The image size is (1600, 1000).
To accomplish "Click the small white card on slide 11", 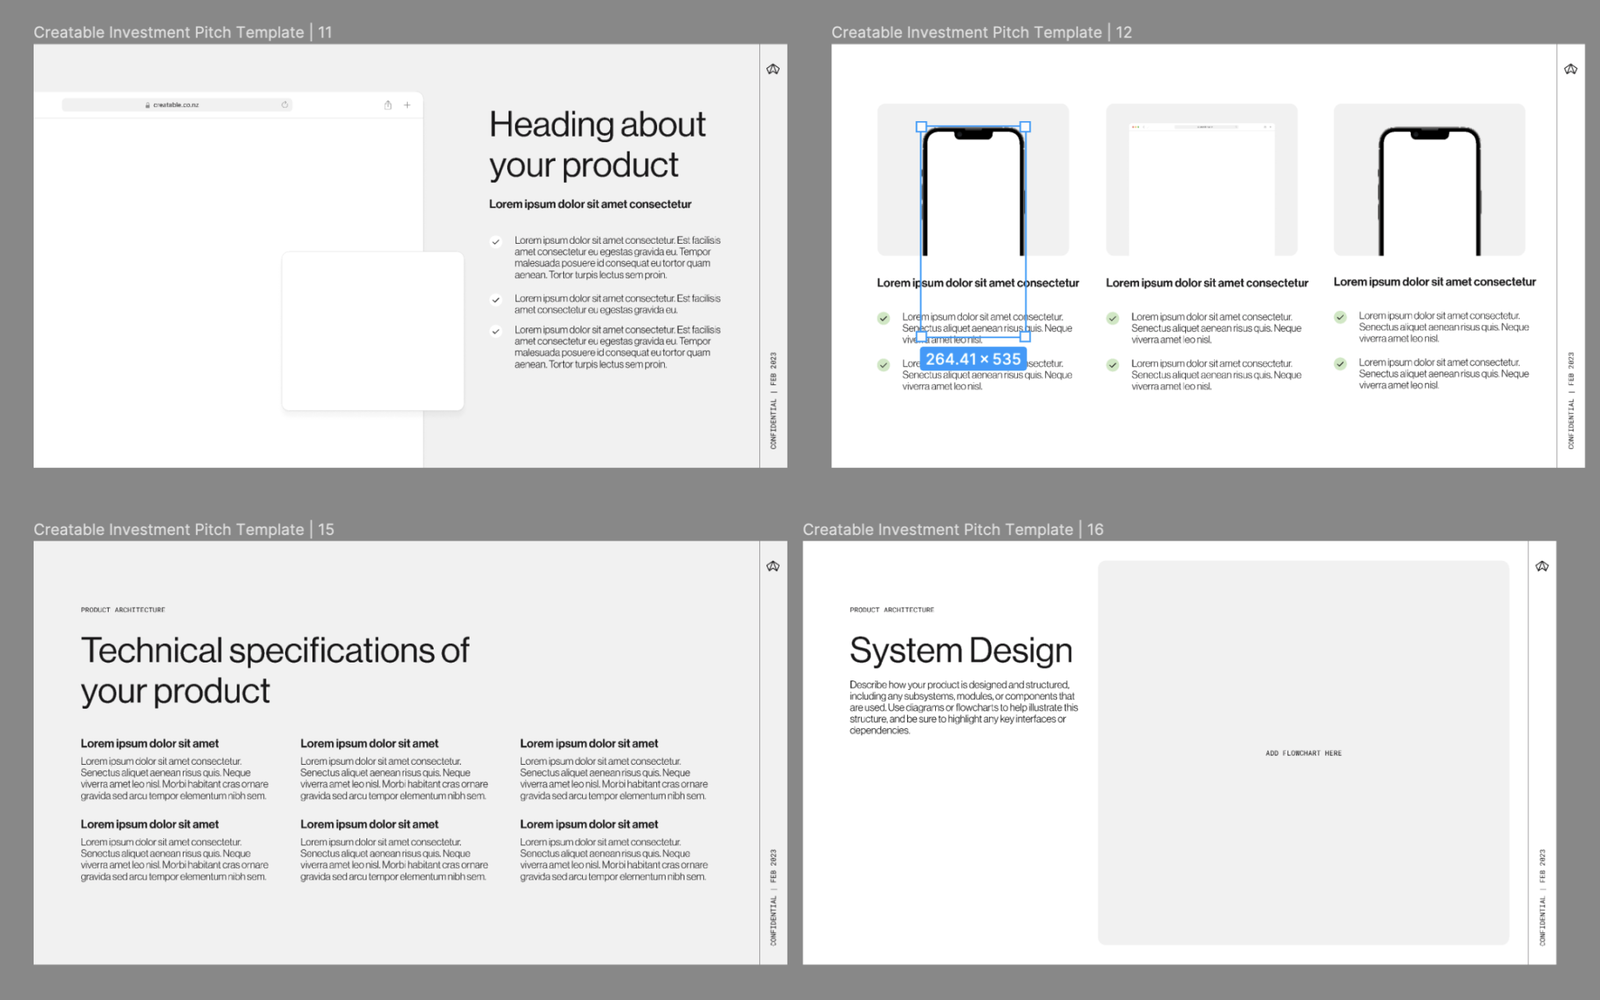I will point(373,331).
